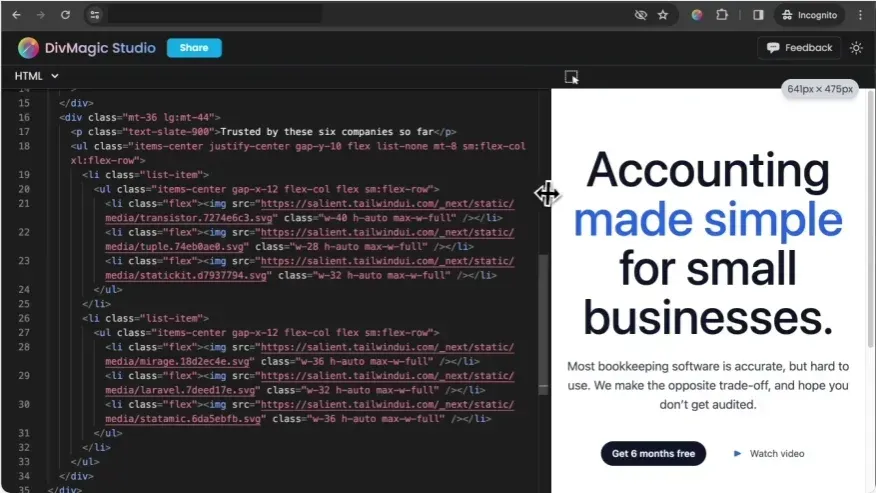Click the closing </ul> on line 24
876x493 pixels.
point(108,290)
